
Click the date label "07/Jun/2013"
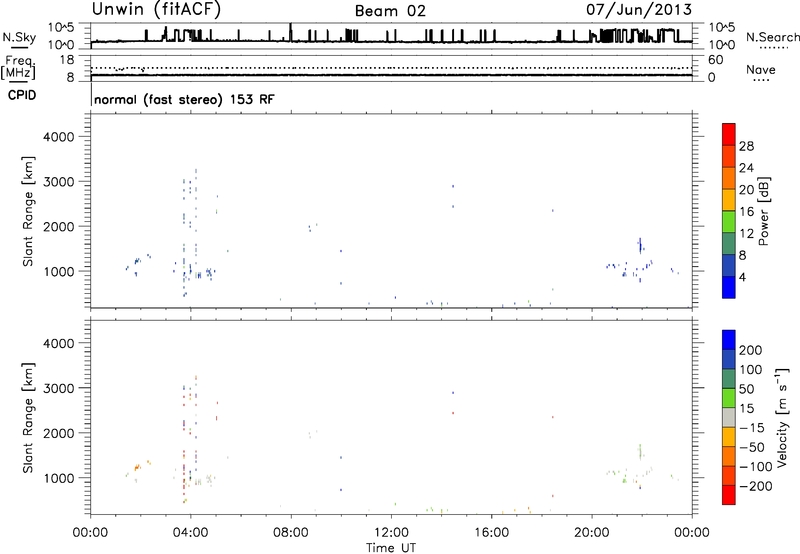(639, 10)
